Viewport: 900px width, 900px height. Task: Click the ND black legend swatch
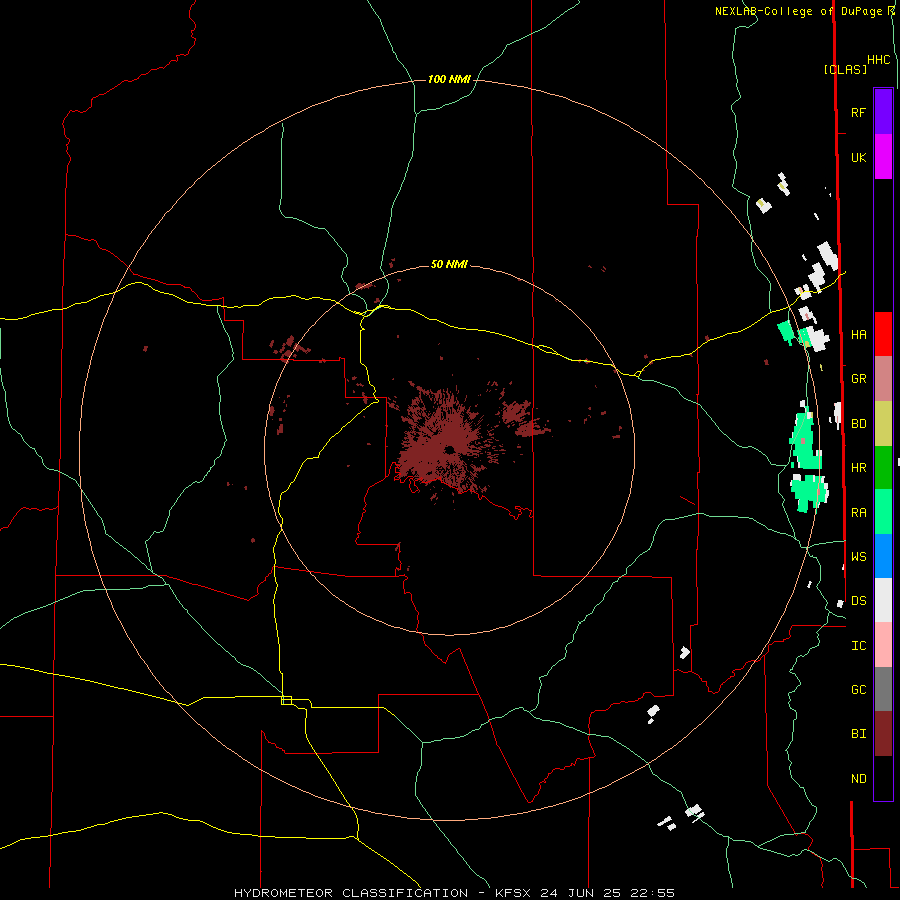(x=883, y=778)
